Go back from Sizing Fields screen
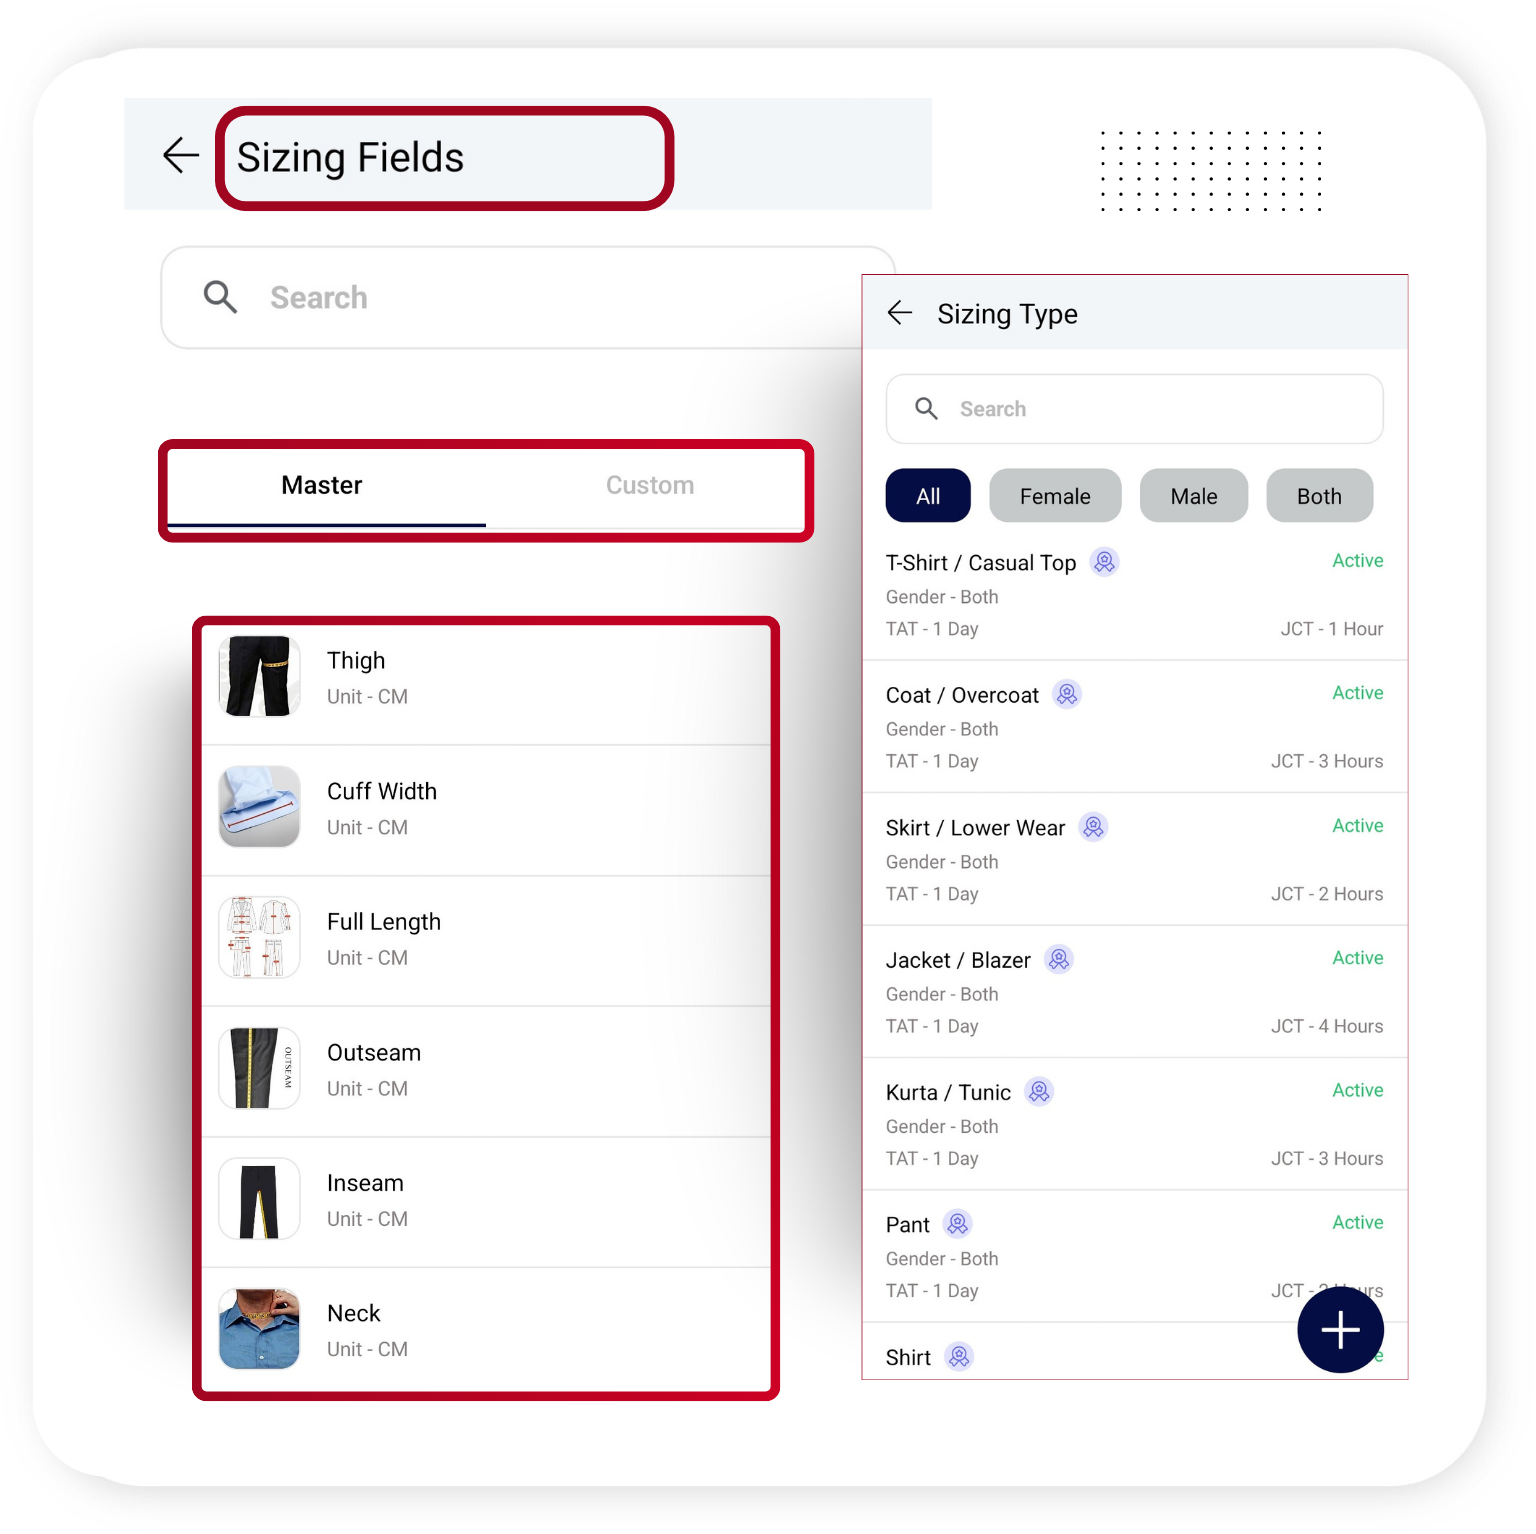Viewport: 1536px width, 1534px height. [x=181, y=155]
